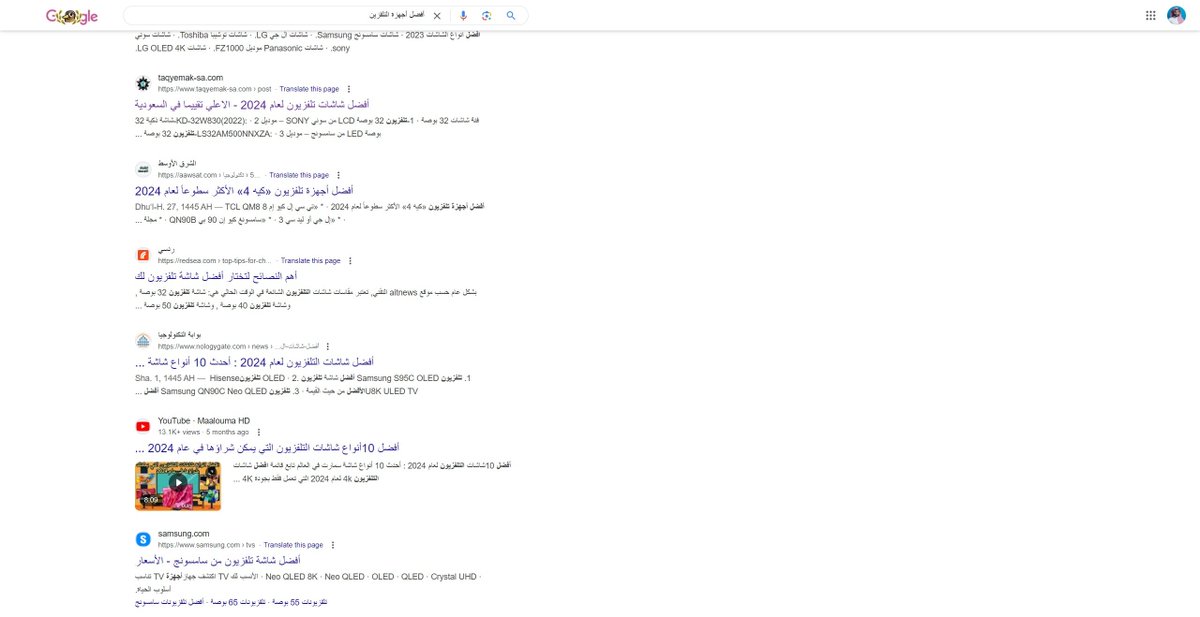Viewport: 1200px width, 617px height.
Task: Click the Google logo to go home
Action: [x=72, y=16]
